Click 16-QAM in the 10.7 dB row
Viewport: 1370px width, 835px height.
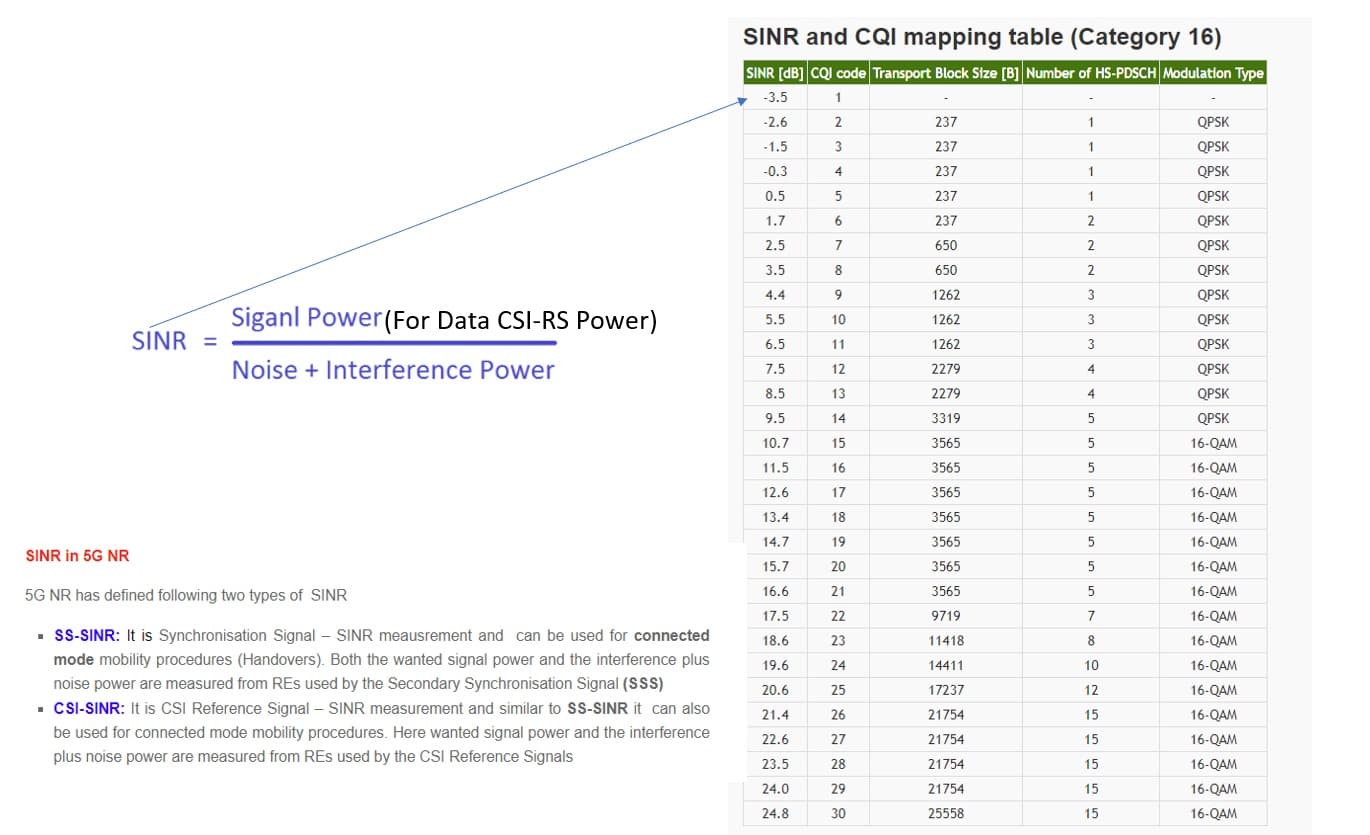tap(1213, 443)
